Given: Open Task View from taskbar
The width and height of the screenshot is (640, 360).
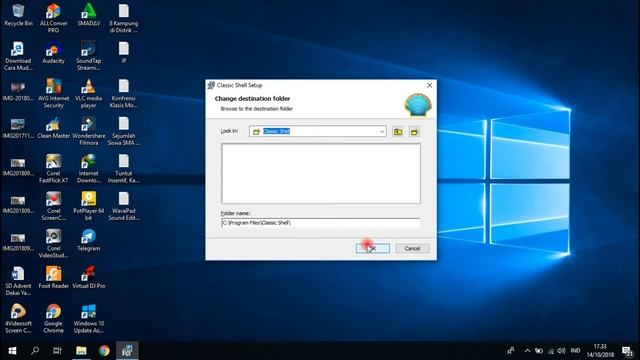Looking at the screenshot, I should pyautogui.click(x=58, y=351).
